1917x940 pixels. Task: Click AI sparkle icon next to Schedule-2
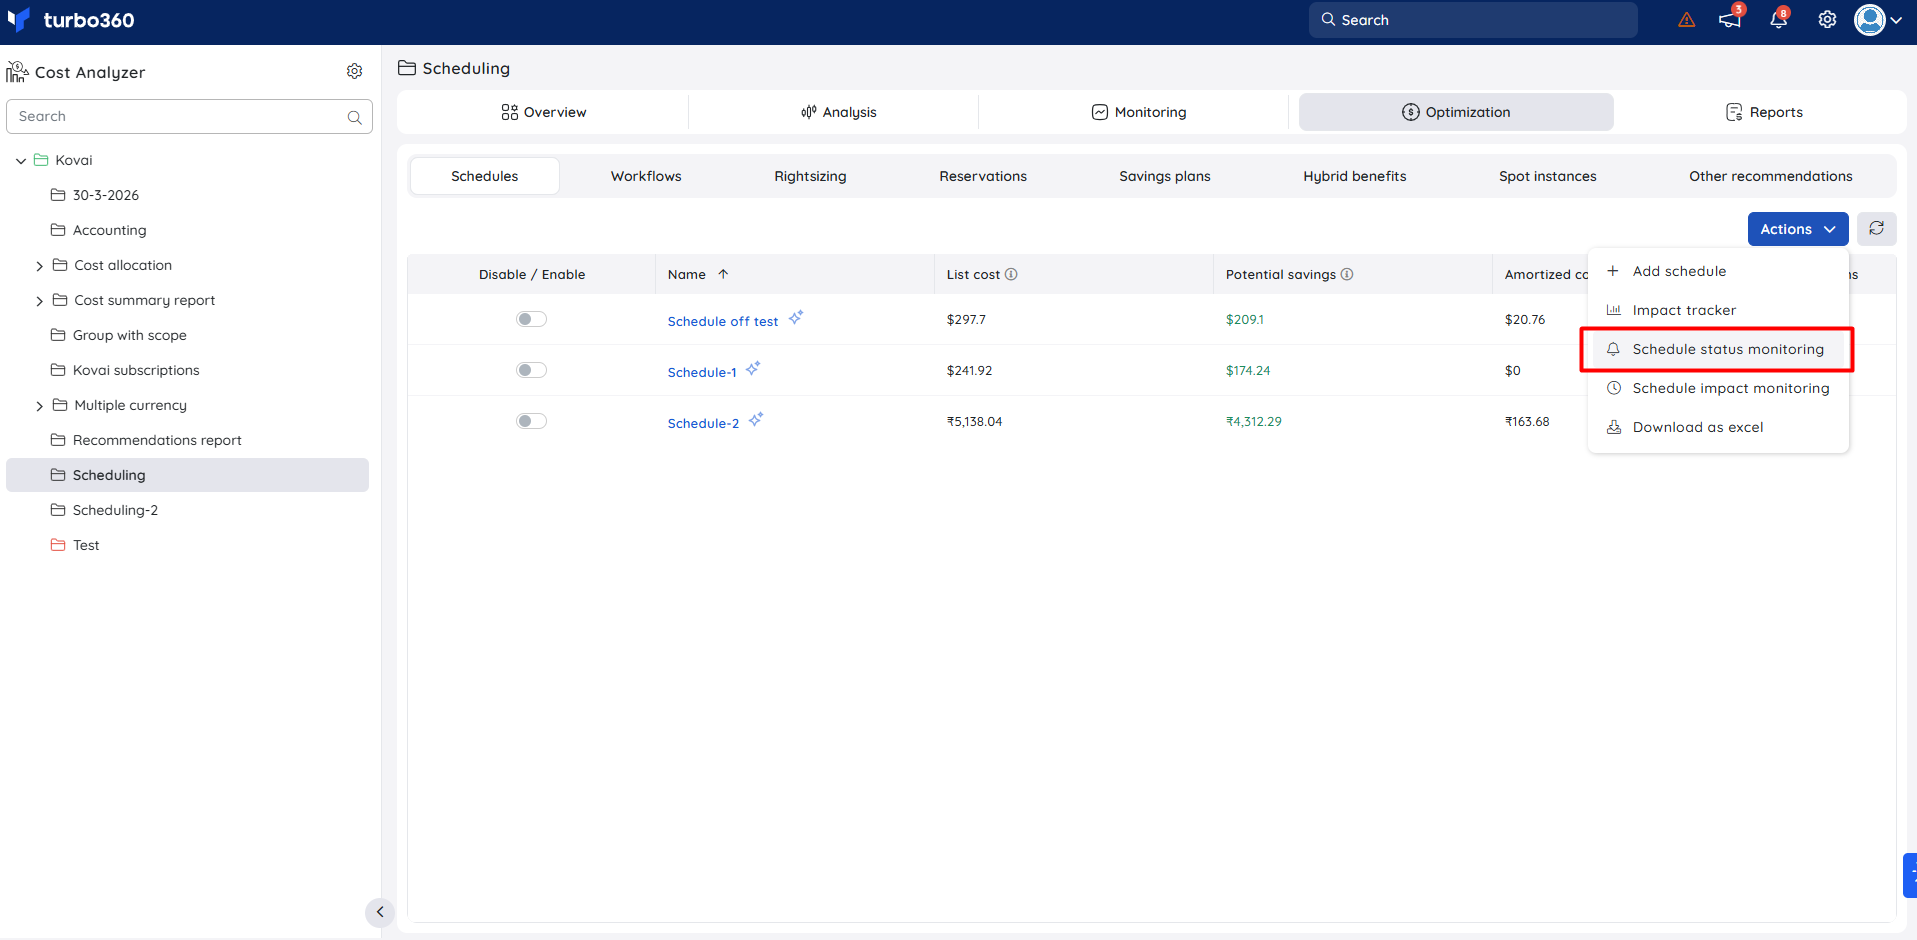756,419
